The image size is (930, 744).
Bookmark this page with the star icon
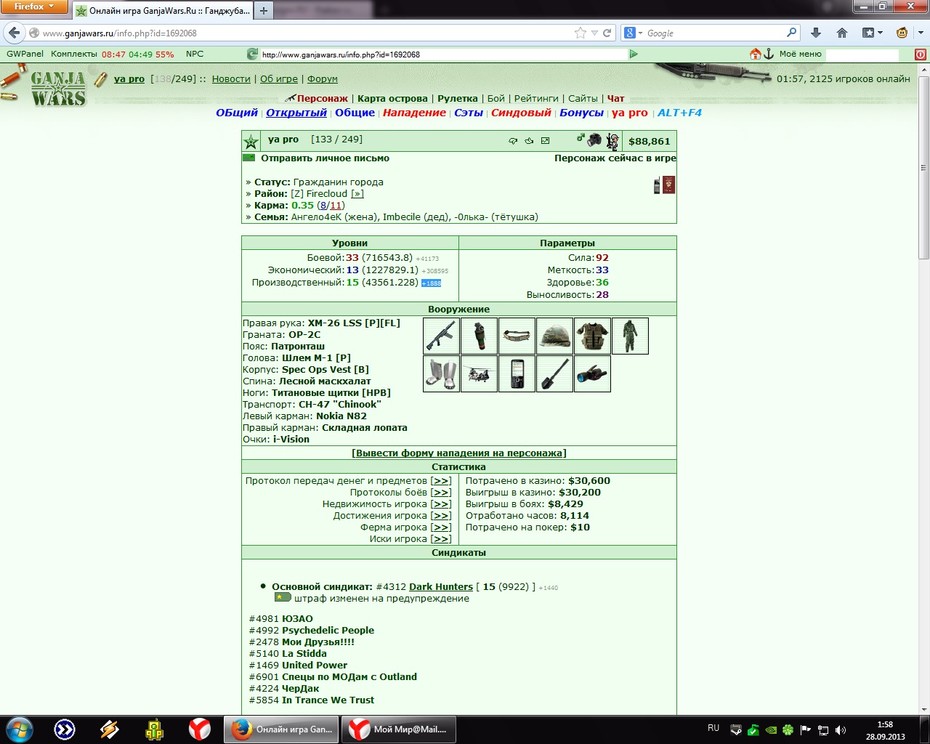(x=580, y=33)
